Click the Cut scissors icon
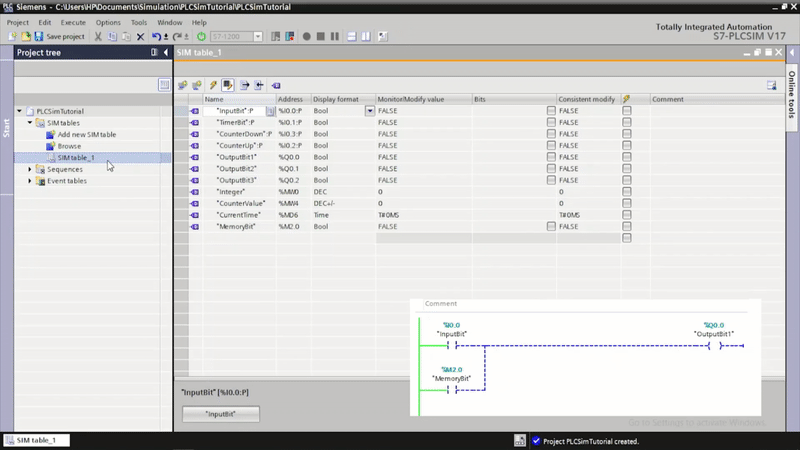Screen dimensions: 800x450 (98, 36)
